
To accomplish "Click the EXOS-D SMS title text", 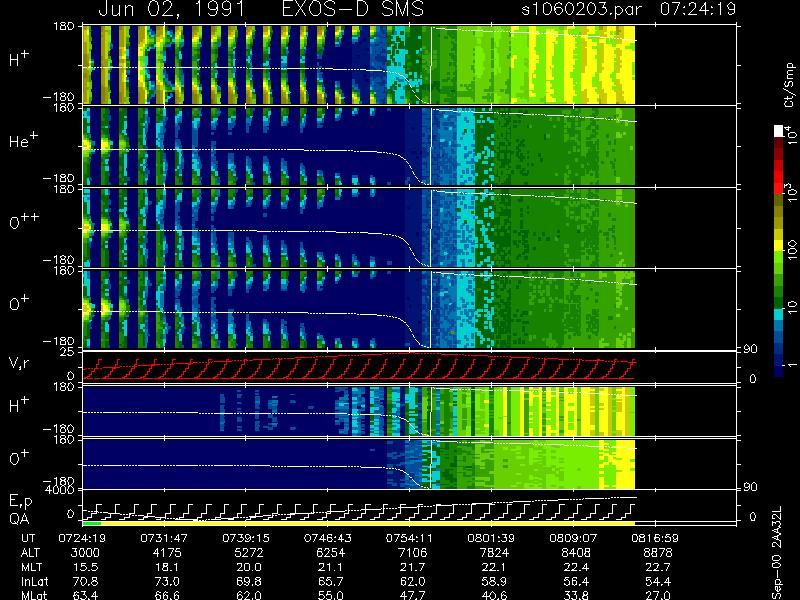I will tap(353, 9).
